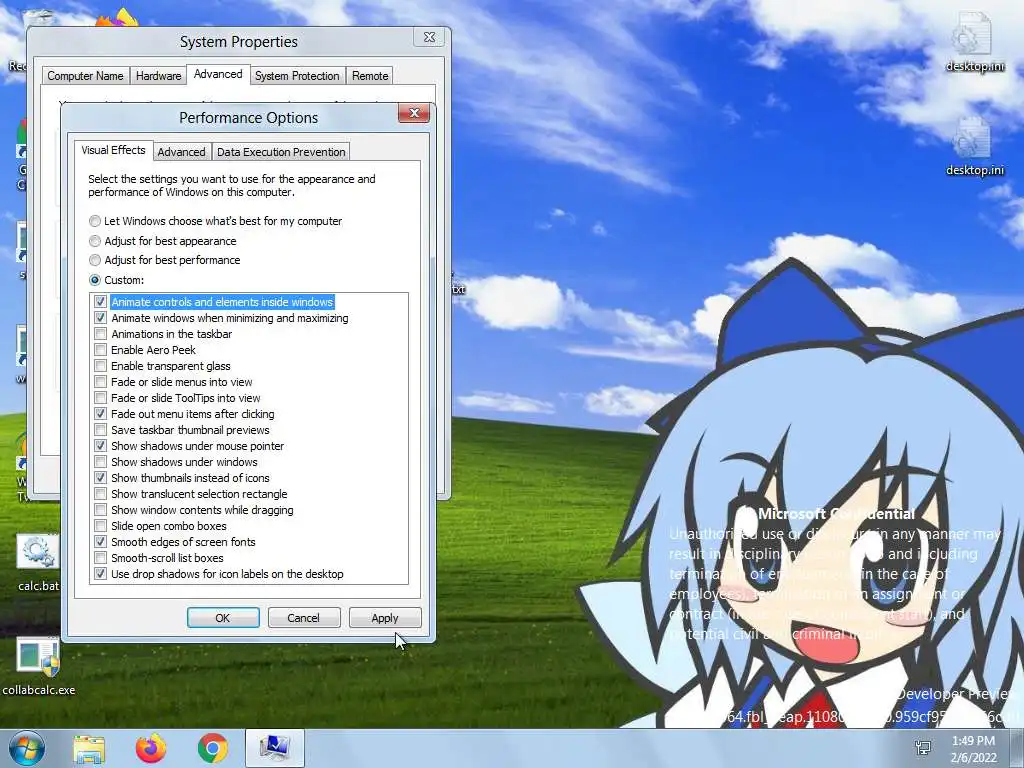Screen dimensions: 1024x768
Task: Switch to Visual Effects tab
Action: click(x=114, y=150)
